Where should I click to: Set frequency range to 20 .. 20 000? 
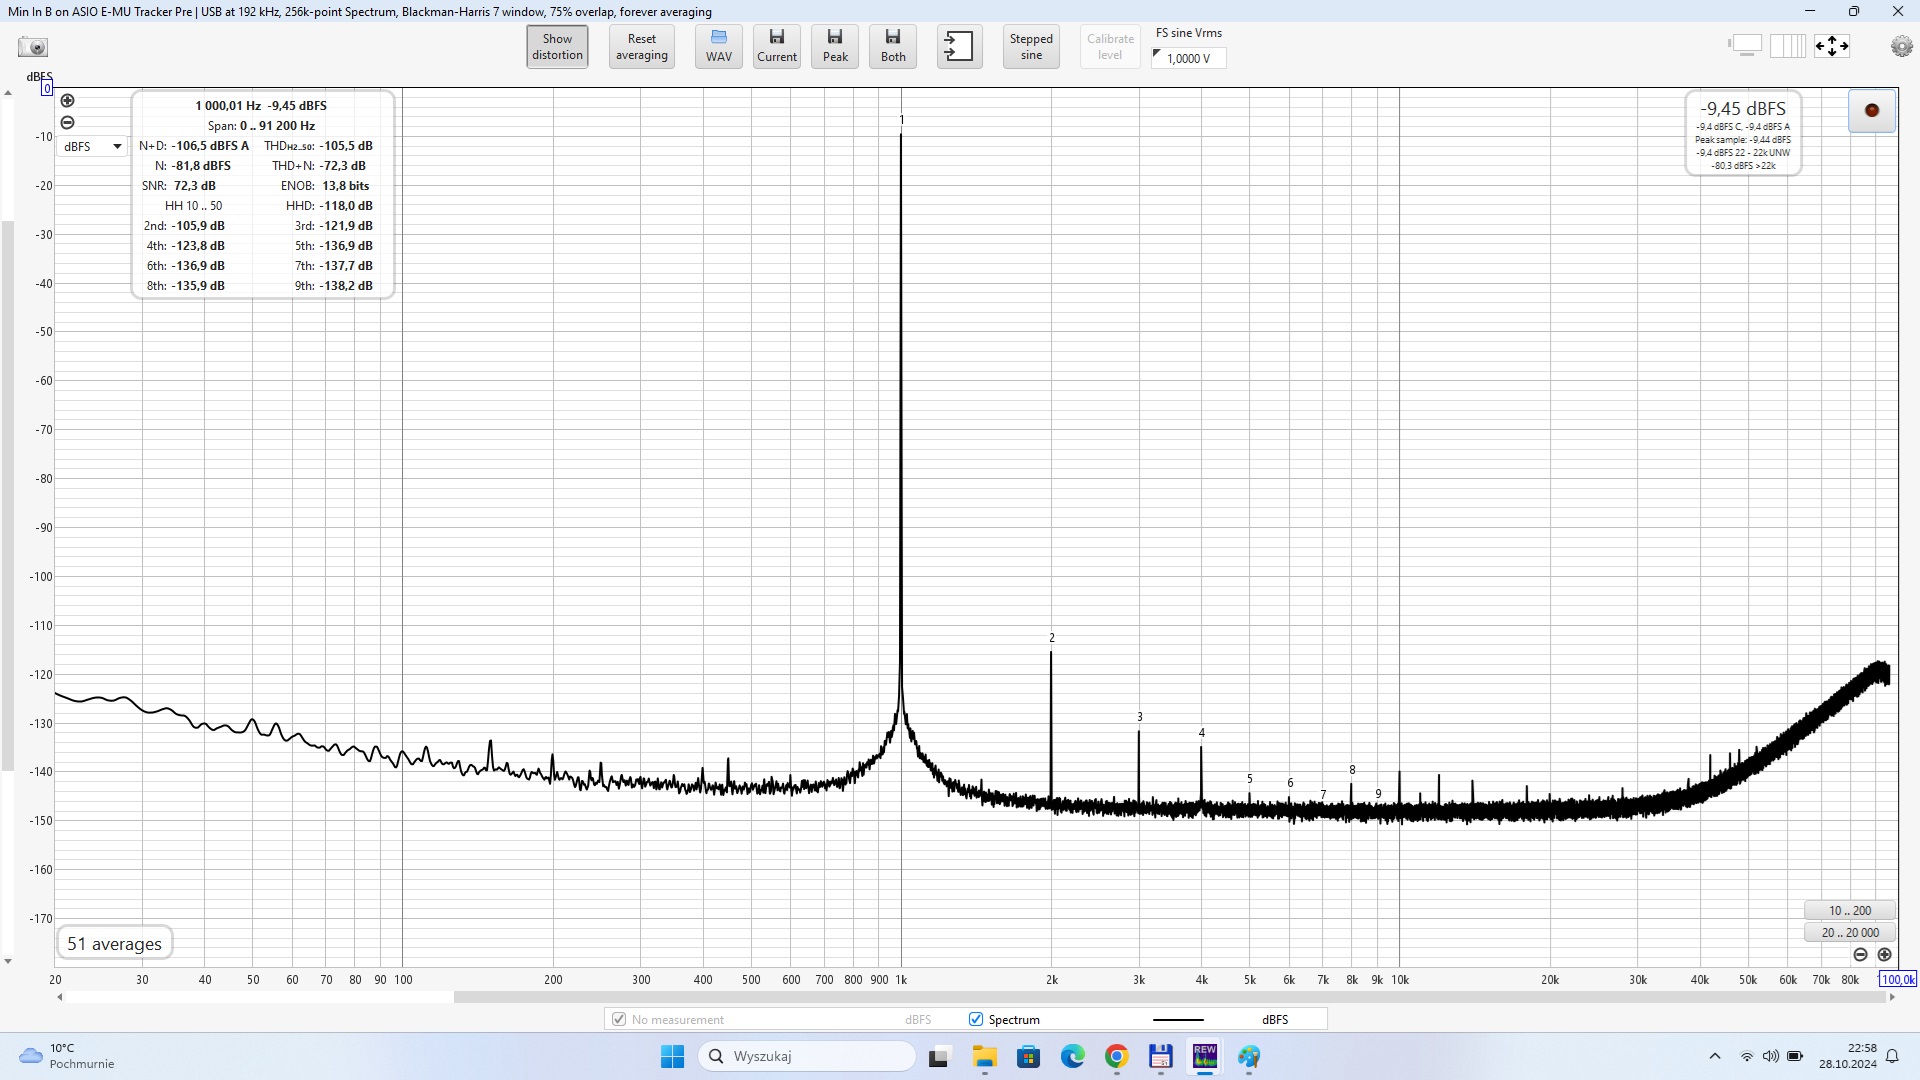pyautogui.click(x=1849, y=932)
